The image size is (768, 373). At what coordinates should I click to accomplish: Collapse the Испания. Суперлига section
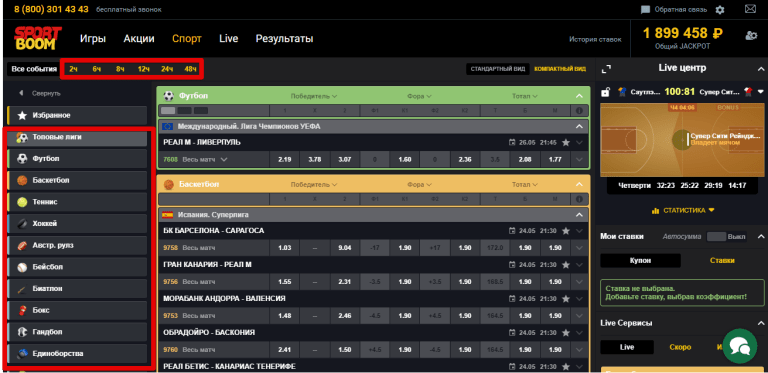coord(579,214)
